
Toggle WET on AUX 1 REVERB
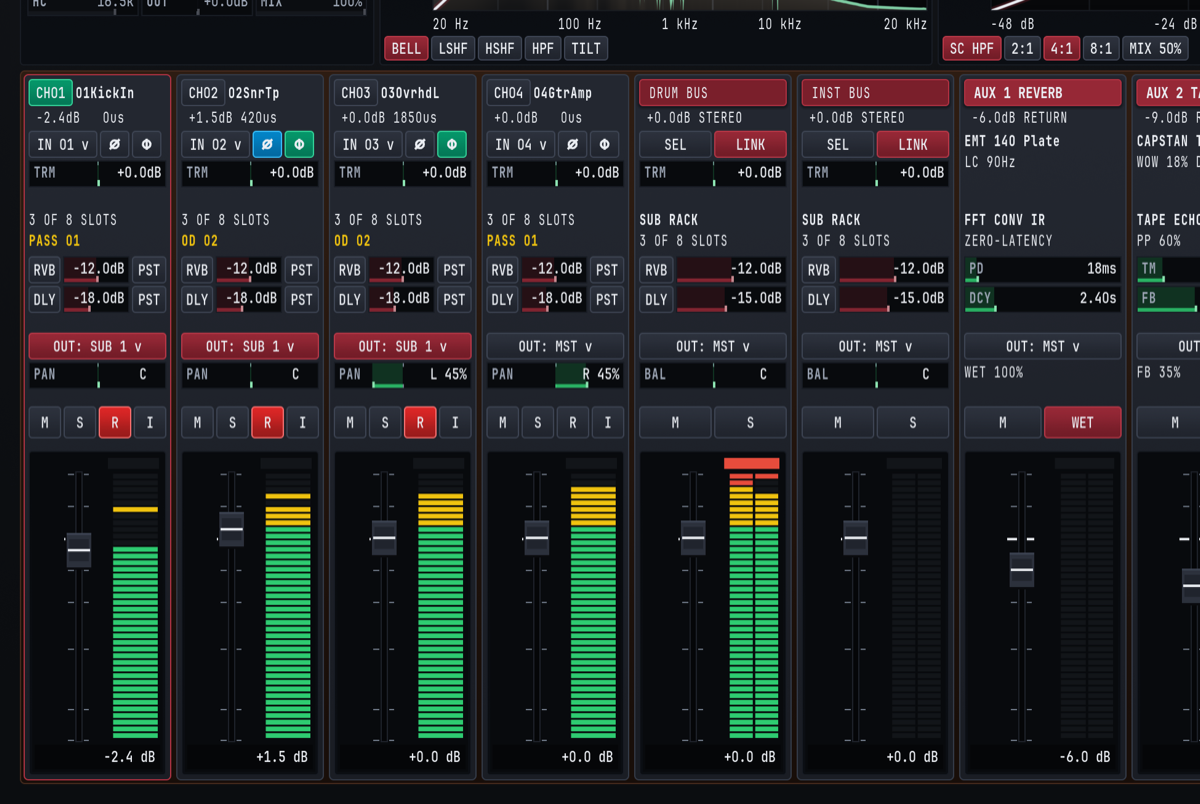(1083, 423)
